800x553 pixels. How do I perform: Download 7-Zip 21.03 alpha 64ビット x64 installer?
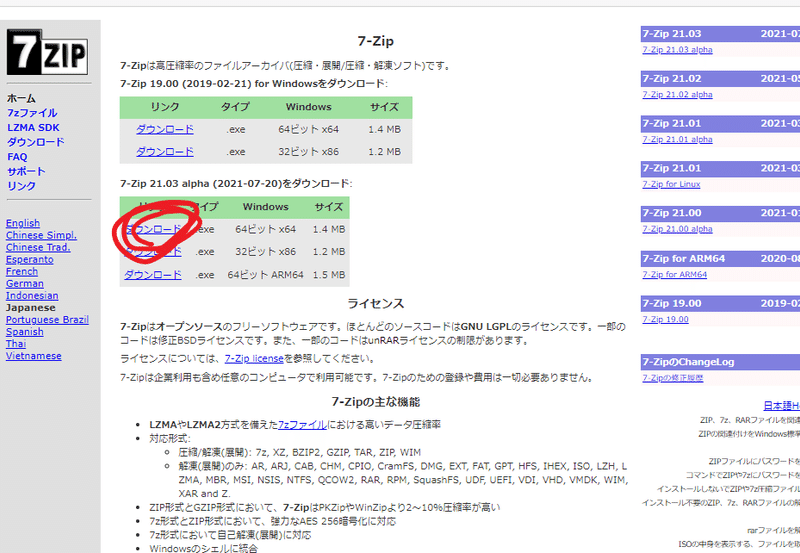pos(153,230)
